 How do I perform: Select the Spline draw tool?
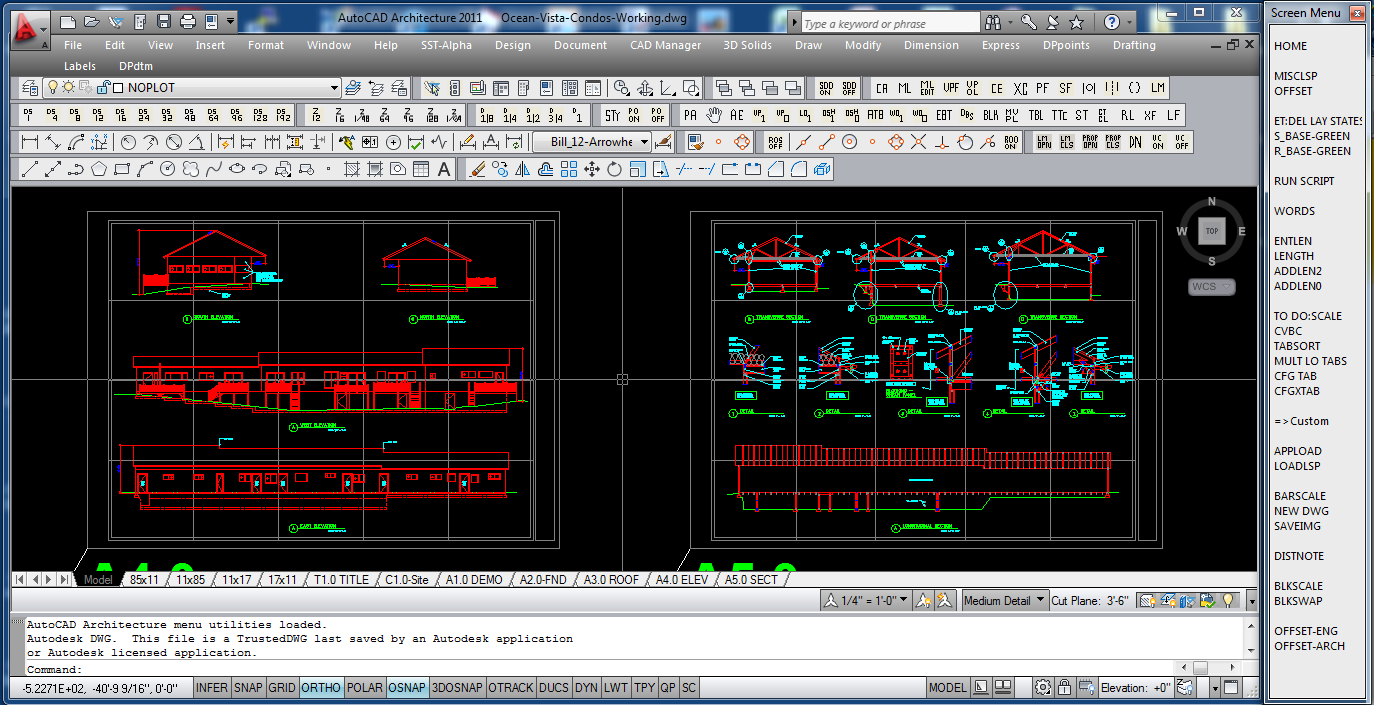click(214, 169)
